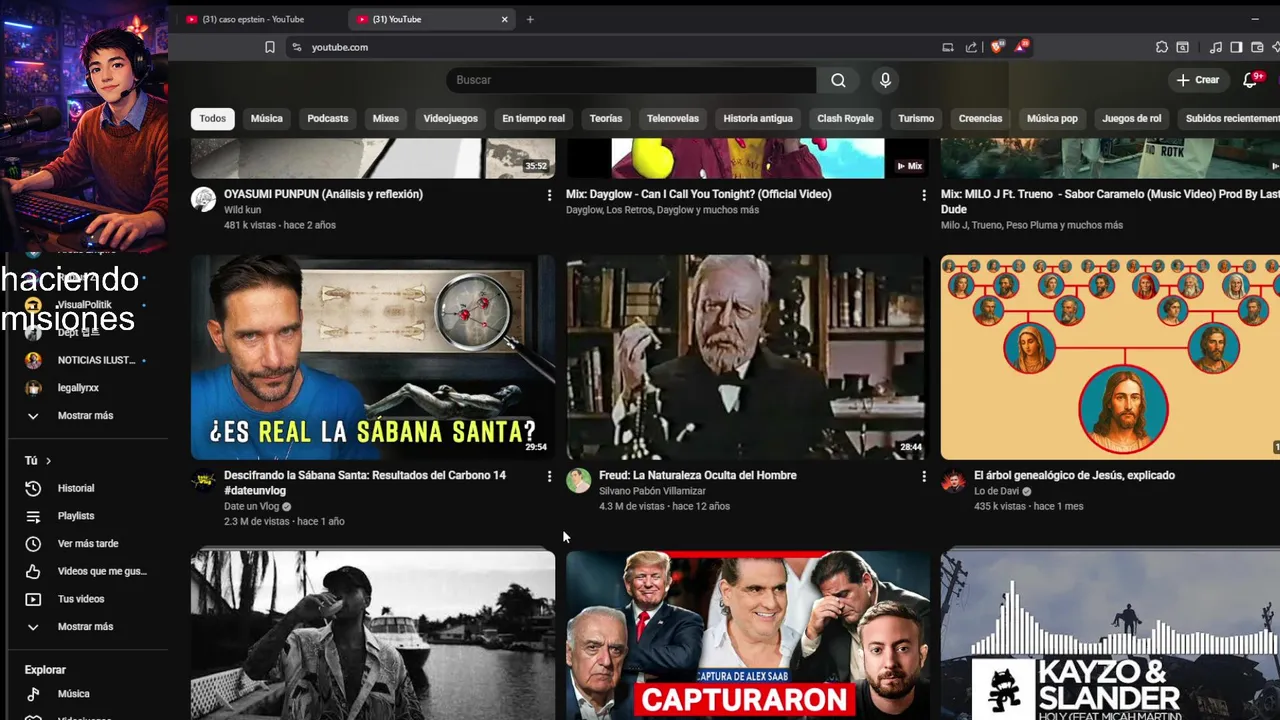Open options menu for Freud video
Screen dimensions: 1280x720
coord(924,477)
